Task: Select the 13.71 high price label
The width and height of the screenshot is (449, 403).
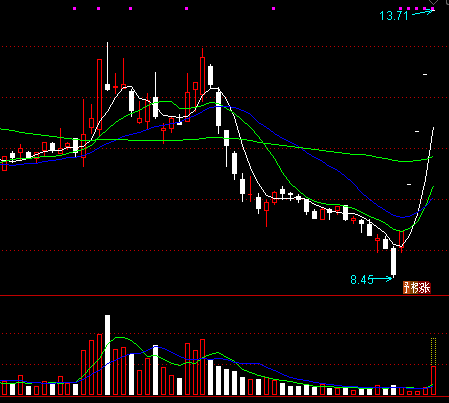Action: tap(394, 16)
